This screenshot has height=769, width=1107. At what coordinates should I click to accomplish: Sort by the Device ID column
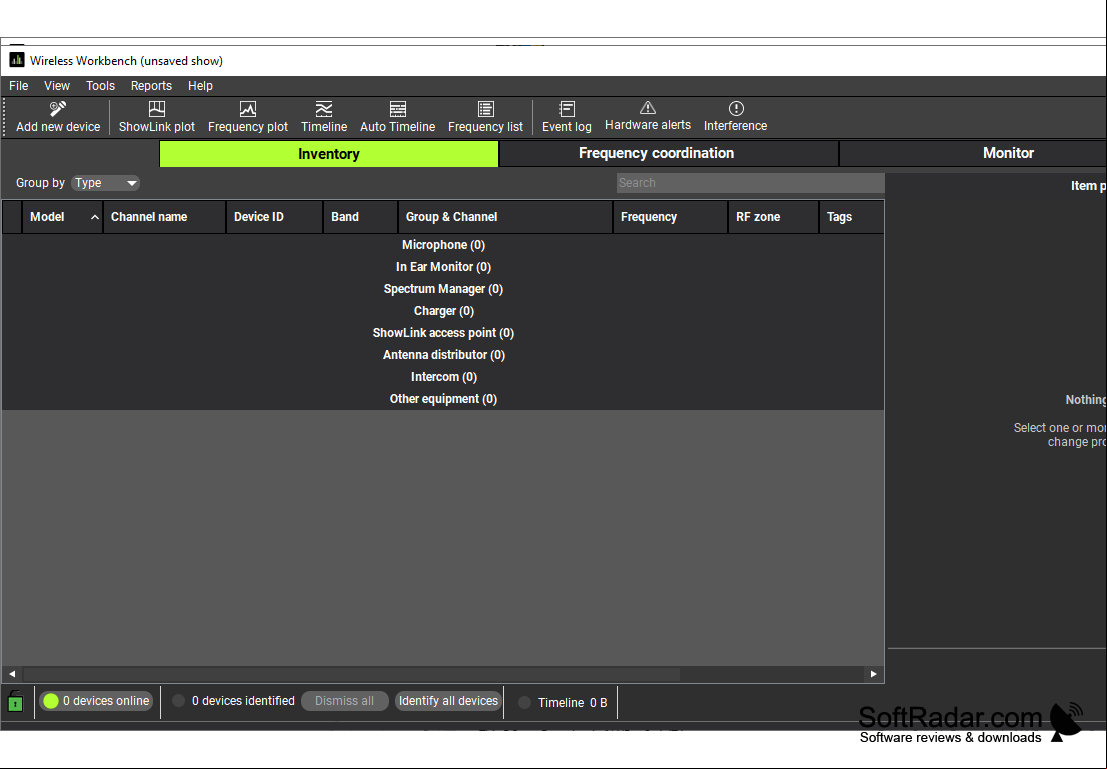point(275,217)
